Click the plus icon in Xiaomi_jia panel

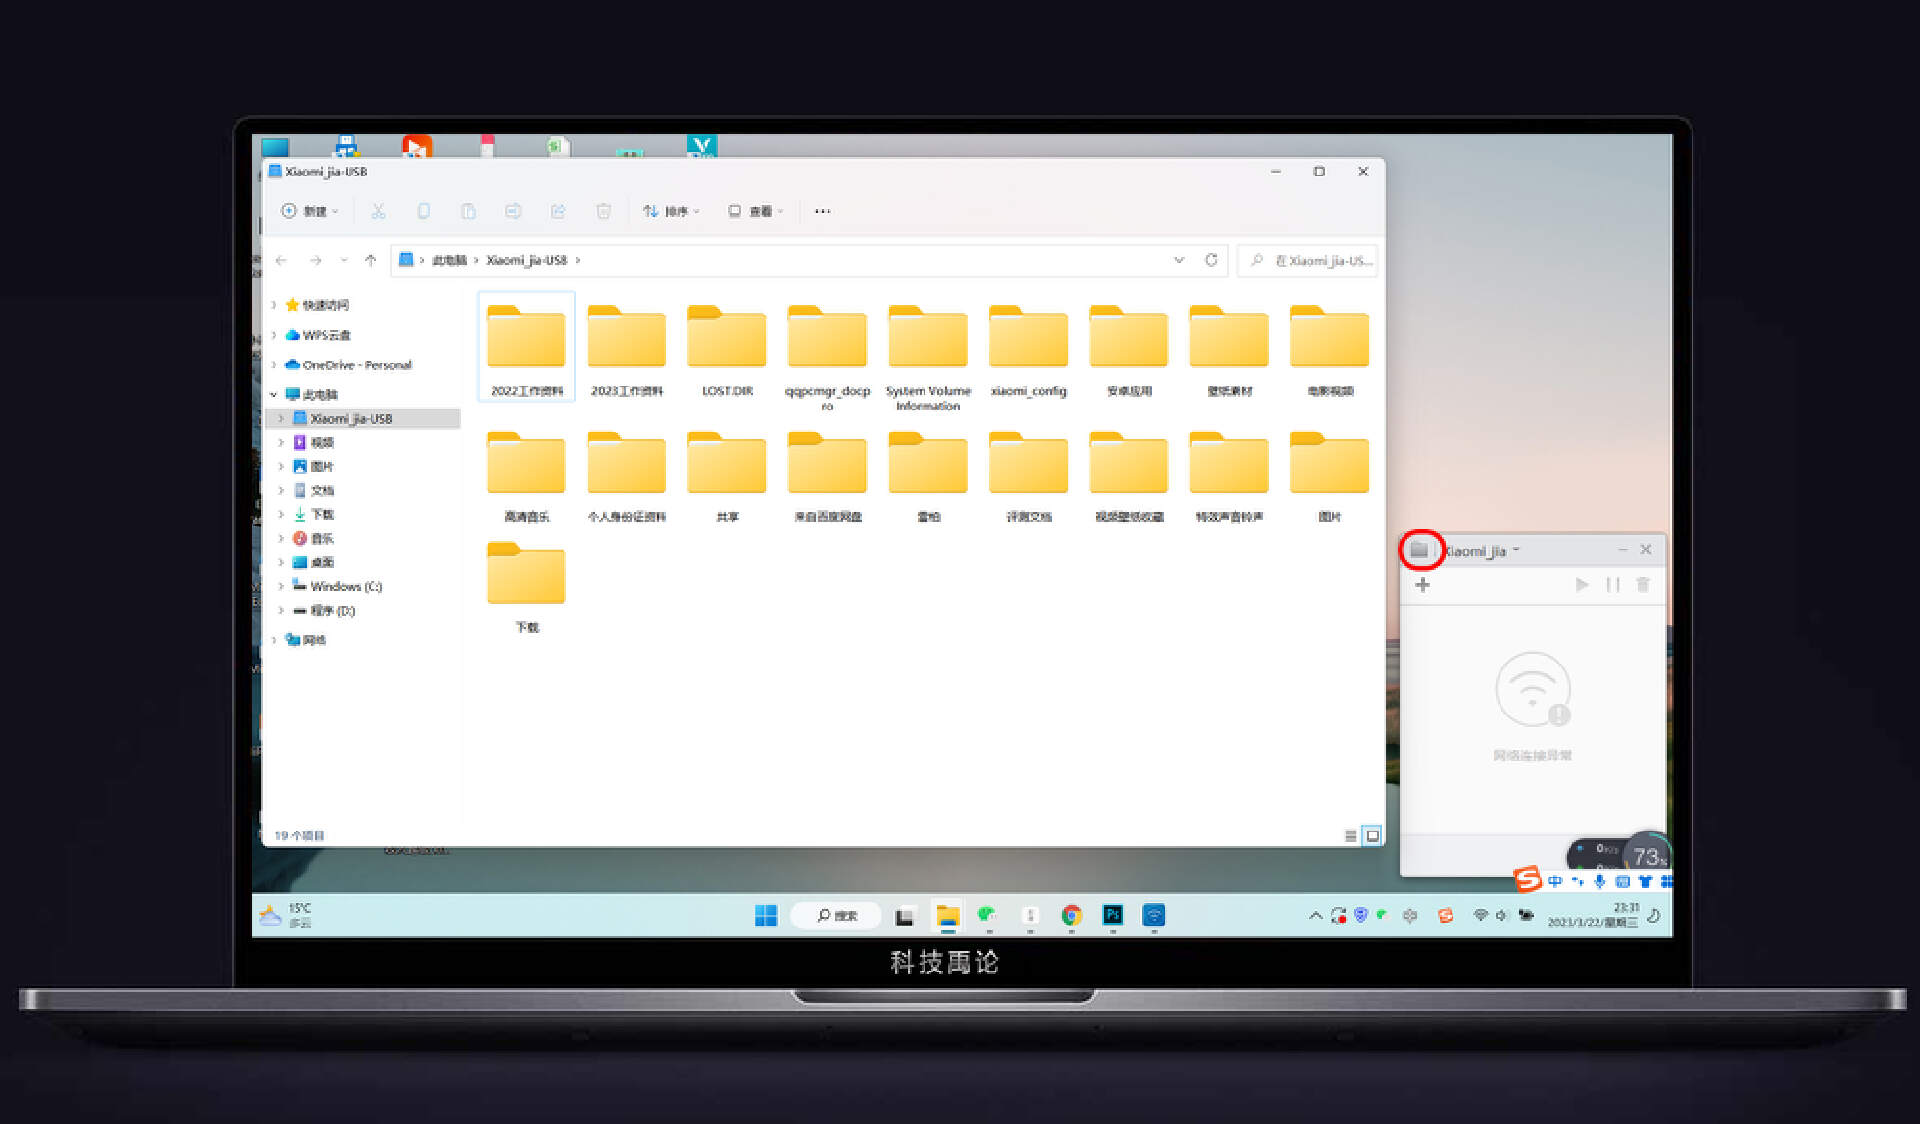click(x=1422, y=585)
